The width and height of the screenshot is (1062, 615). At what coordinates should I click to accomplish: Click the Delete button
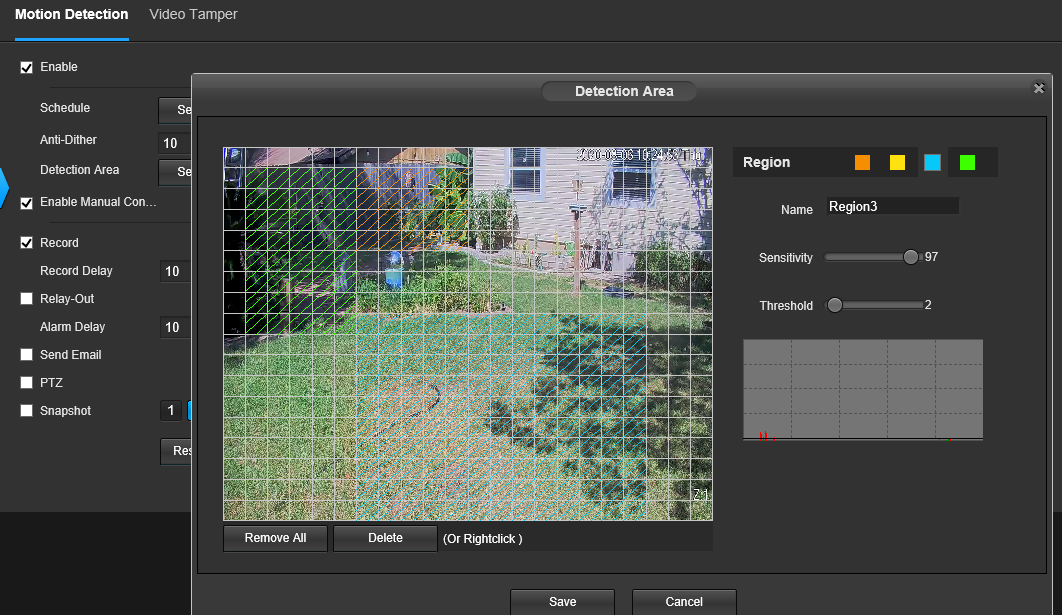click(x=385, y=538)
